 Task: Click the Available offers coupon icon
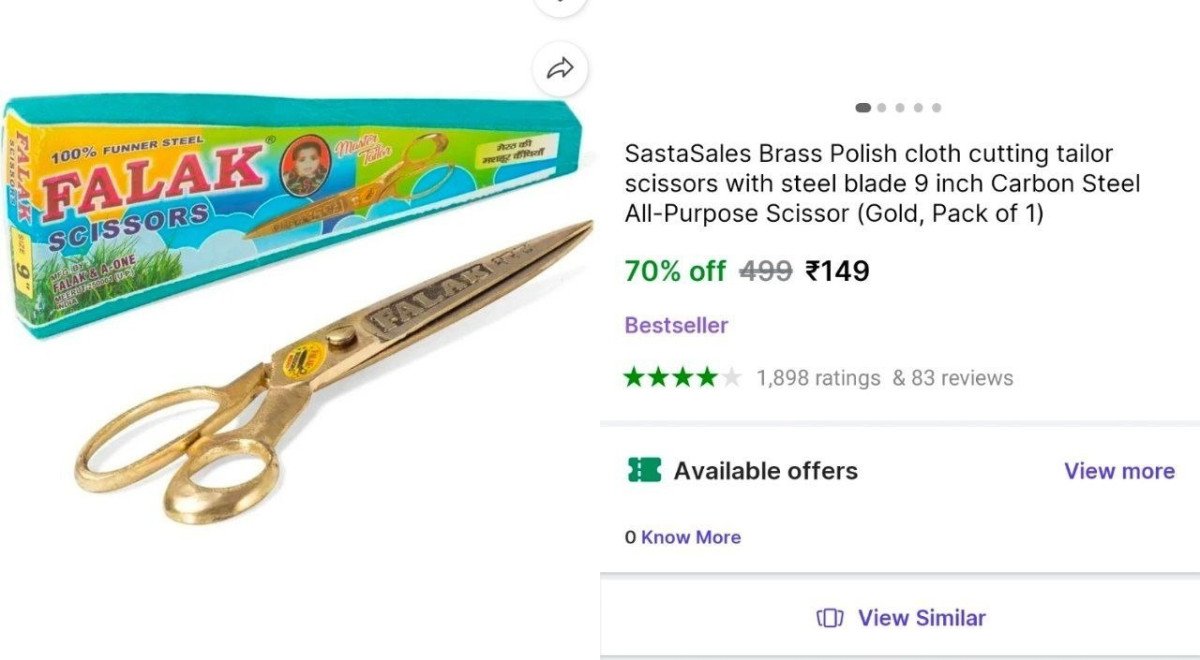pyautogui.click(x=644, y=471)
